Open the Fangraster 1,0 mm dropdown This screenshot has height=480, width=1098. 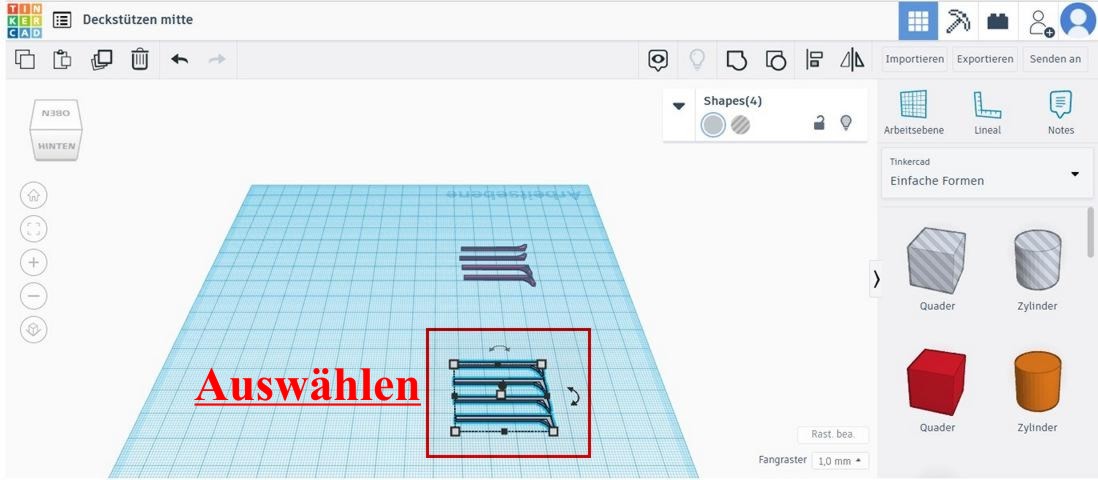coord(840,461)
